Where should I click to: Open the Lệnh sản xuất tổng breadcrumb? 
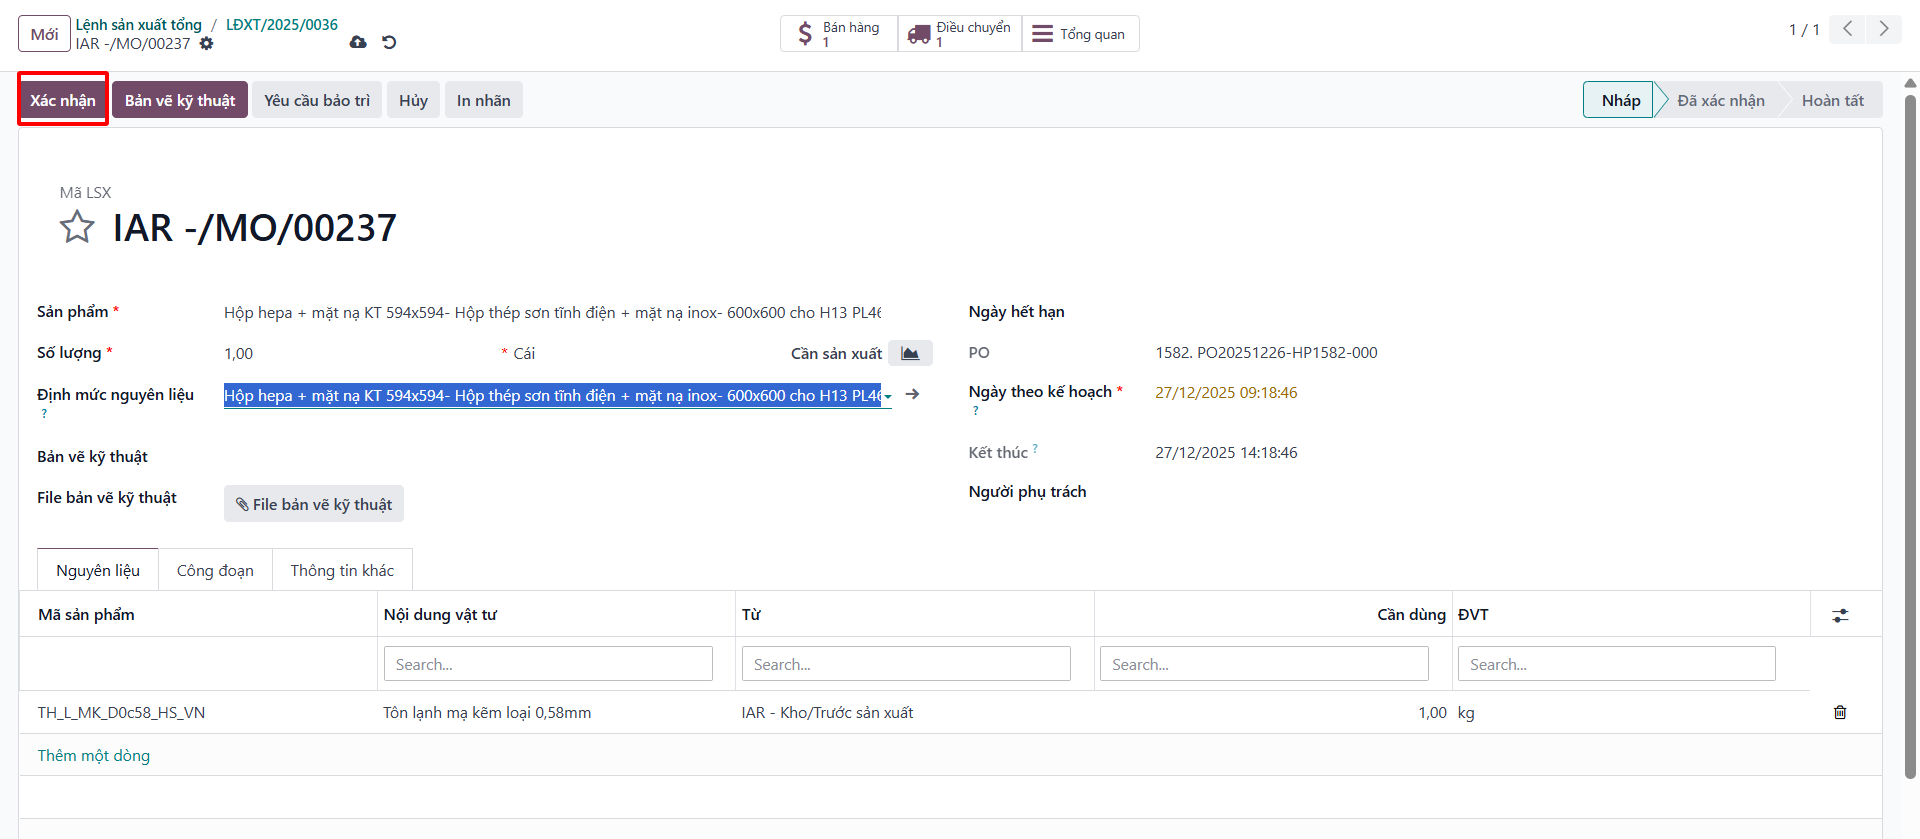click(139, 24)
